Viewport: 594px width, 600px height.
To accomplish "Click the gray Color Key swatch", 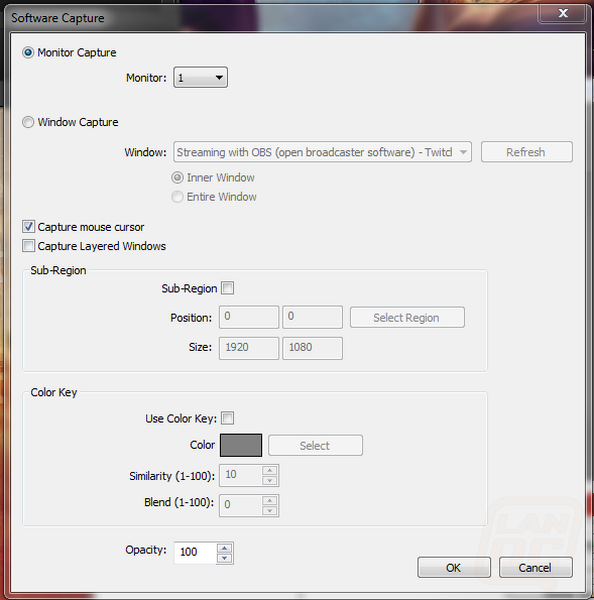I will coord(241,445).
